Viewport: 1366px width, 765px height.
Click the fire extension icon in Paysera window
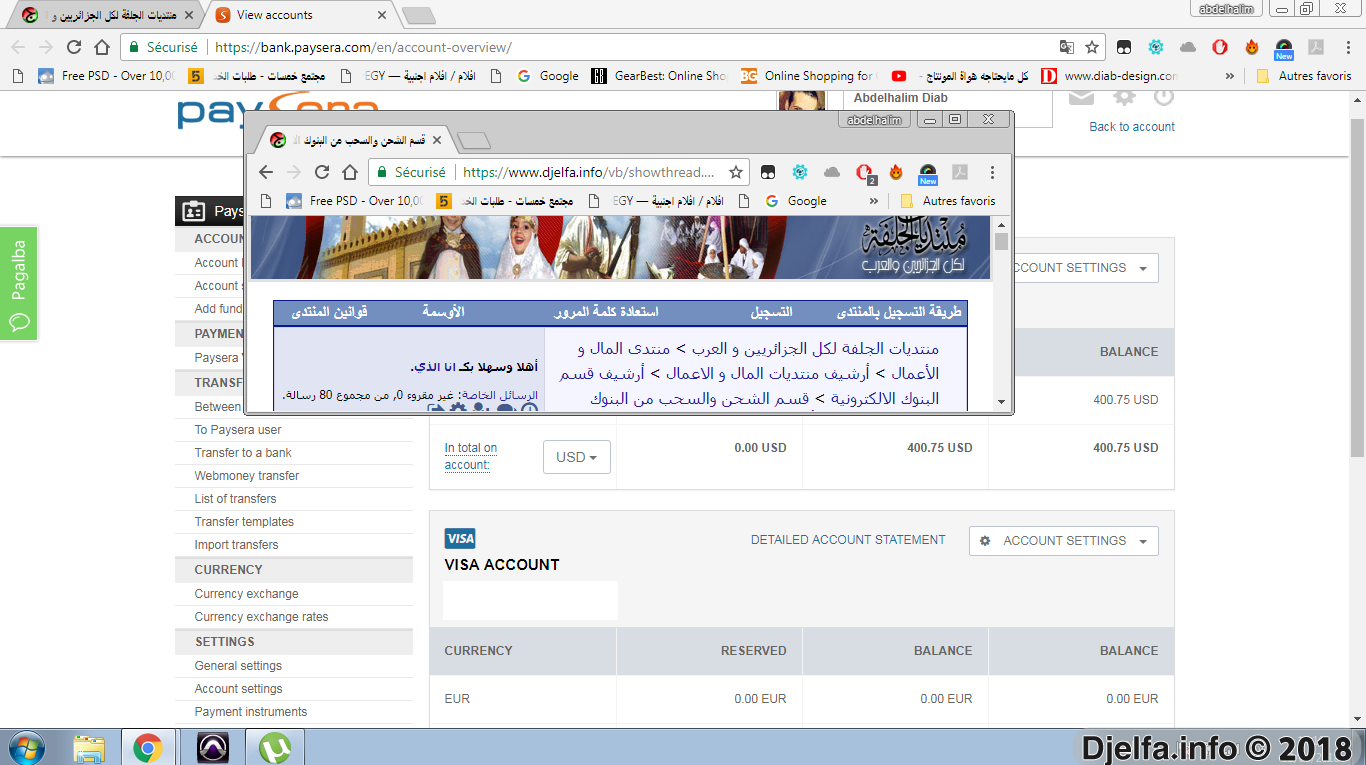click(x=1252, y=47)
